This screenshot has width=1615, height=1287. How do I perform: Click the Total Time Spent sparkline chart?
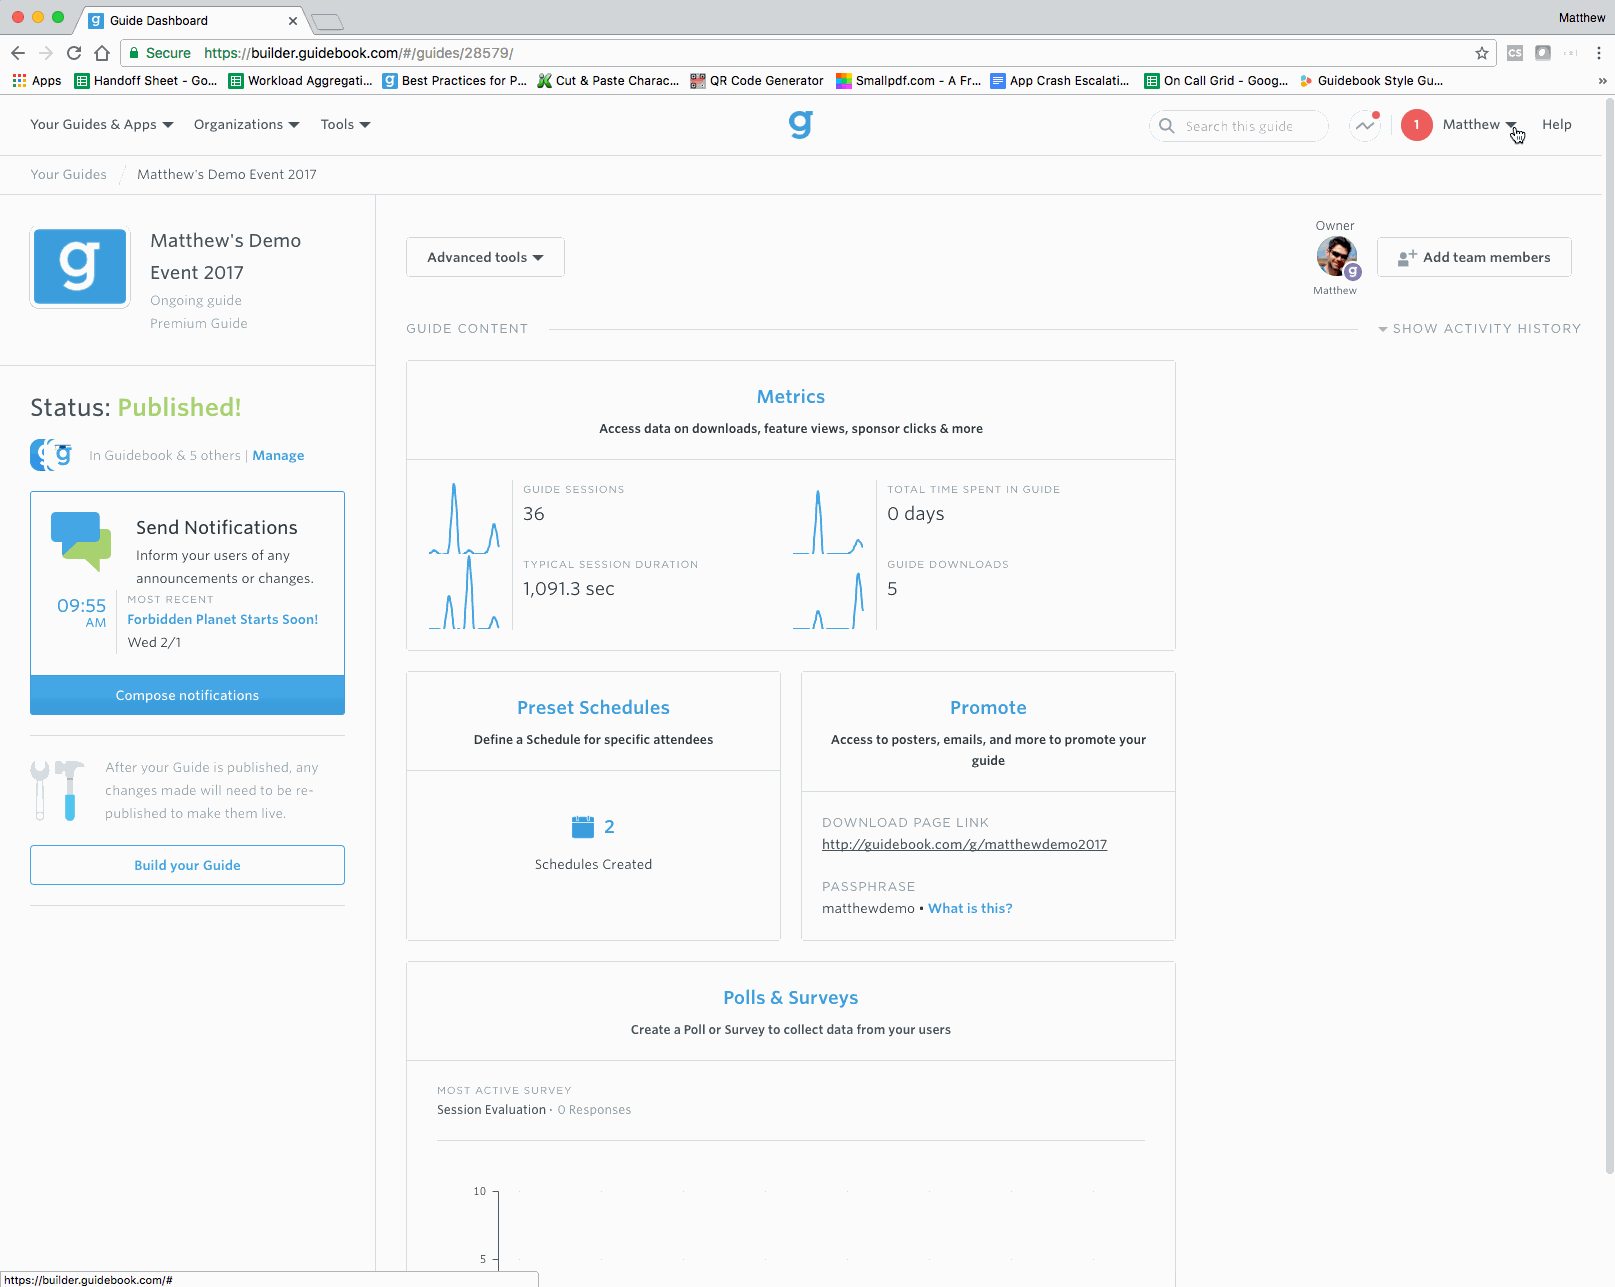[828, 520]
